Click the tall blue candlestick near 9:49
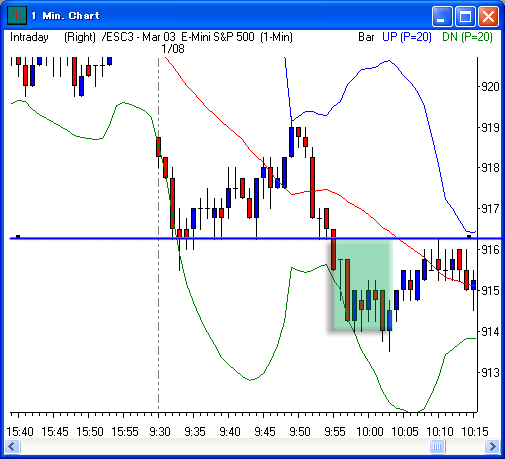Screen dimensions: 505x459 (291, 142)
